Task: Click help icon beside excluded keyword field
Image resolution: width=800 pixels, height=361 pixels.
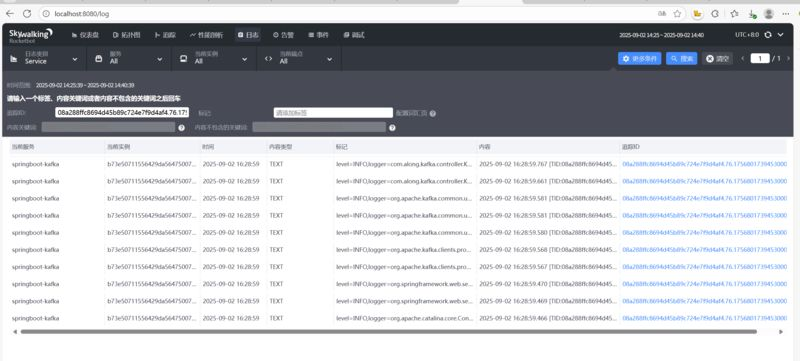Action: 392,127
